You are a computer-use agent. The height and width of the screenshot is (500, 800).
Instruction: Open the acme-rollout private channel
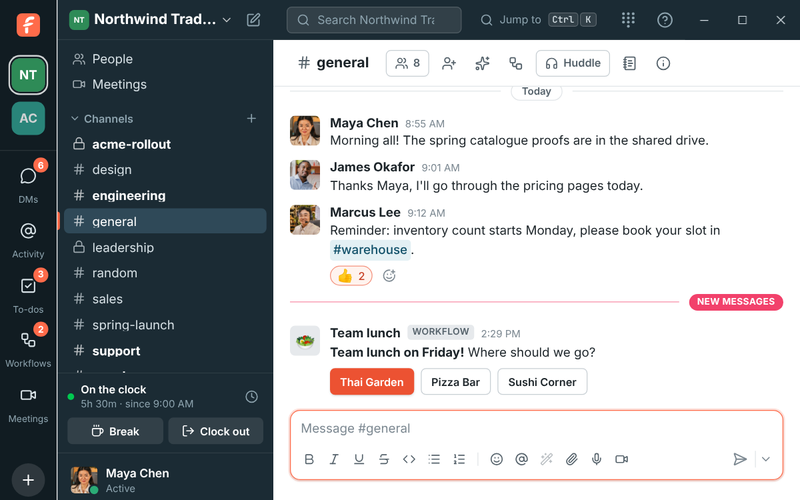(165, 144)
